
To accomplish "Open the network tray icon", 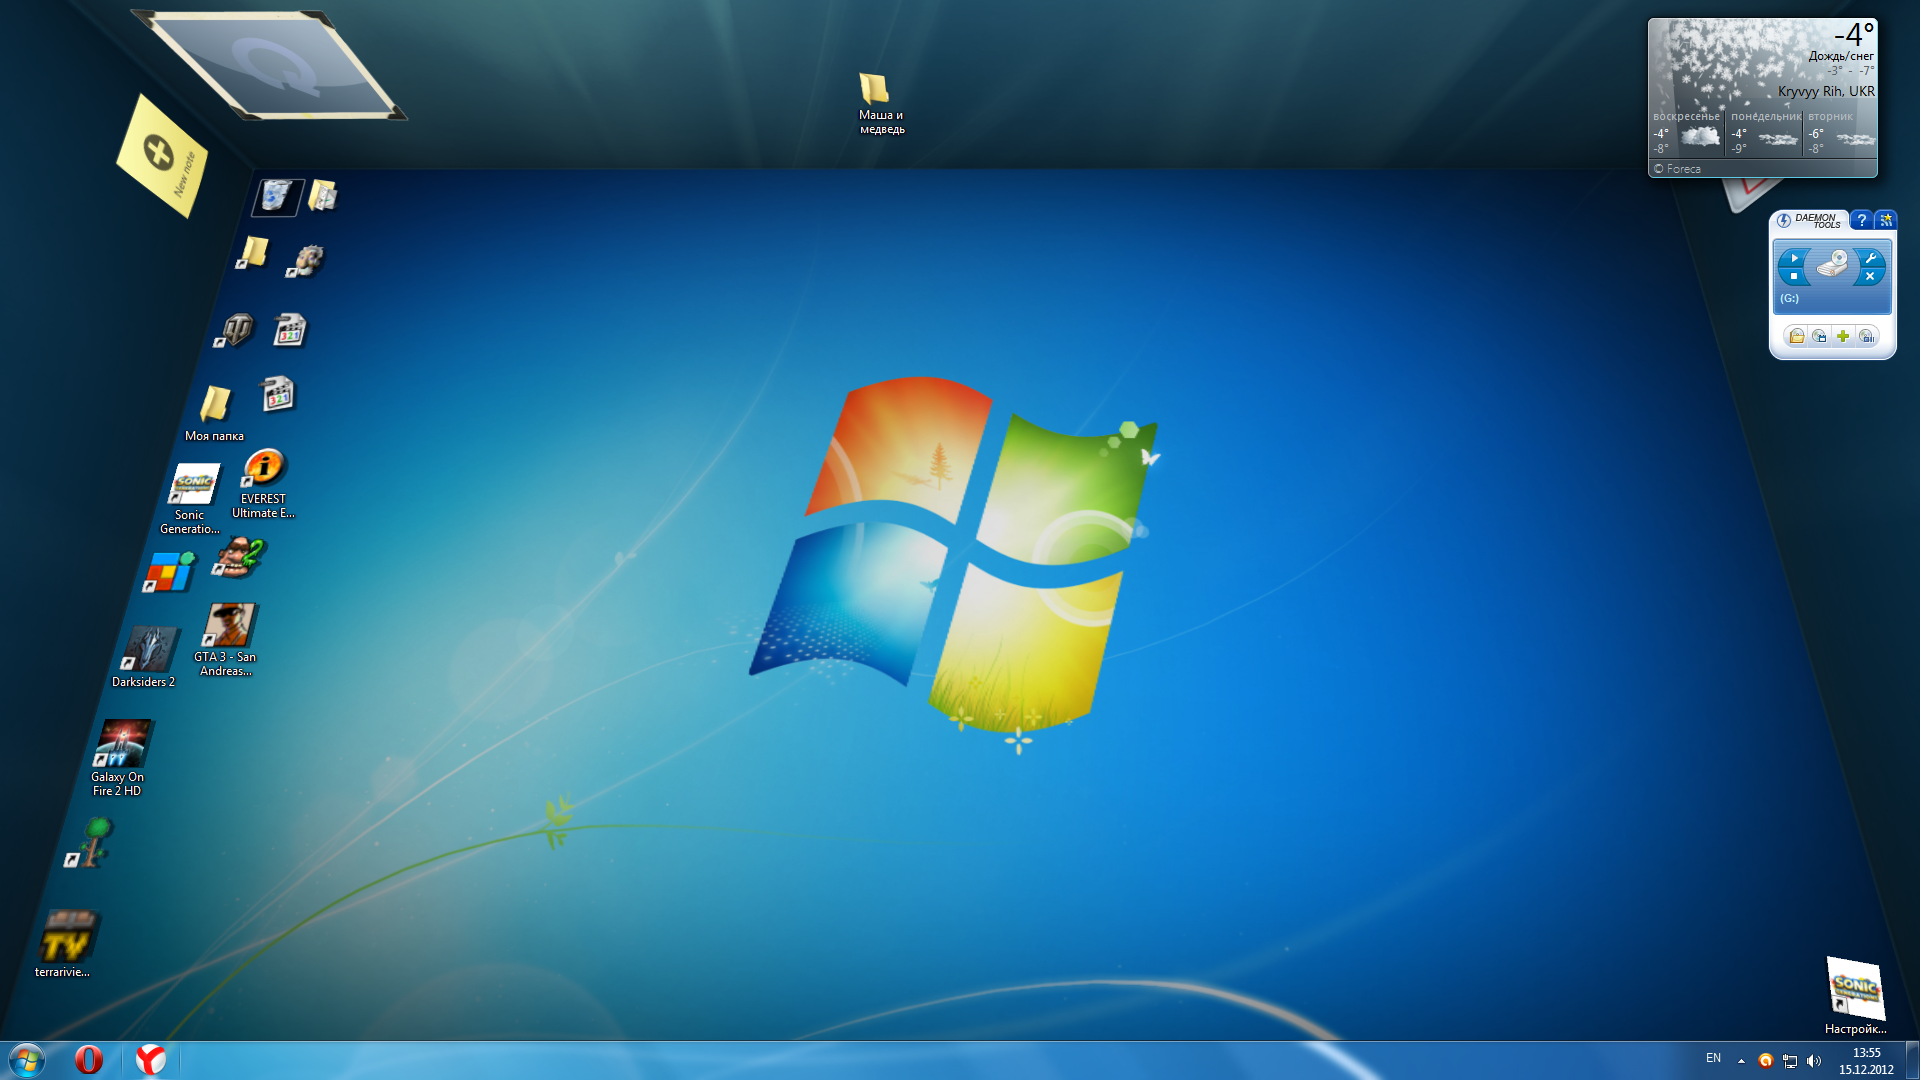I will coord(1790,1061).
